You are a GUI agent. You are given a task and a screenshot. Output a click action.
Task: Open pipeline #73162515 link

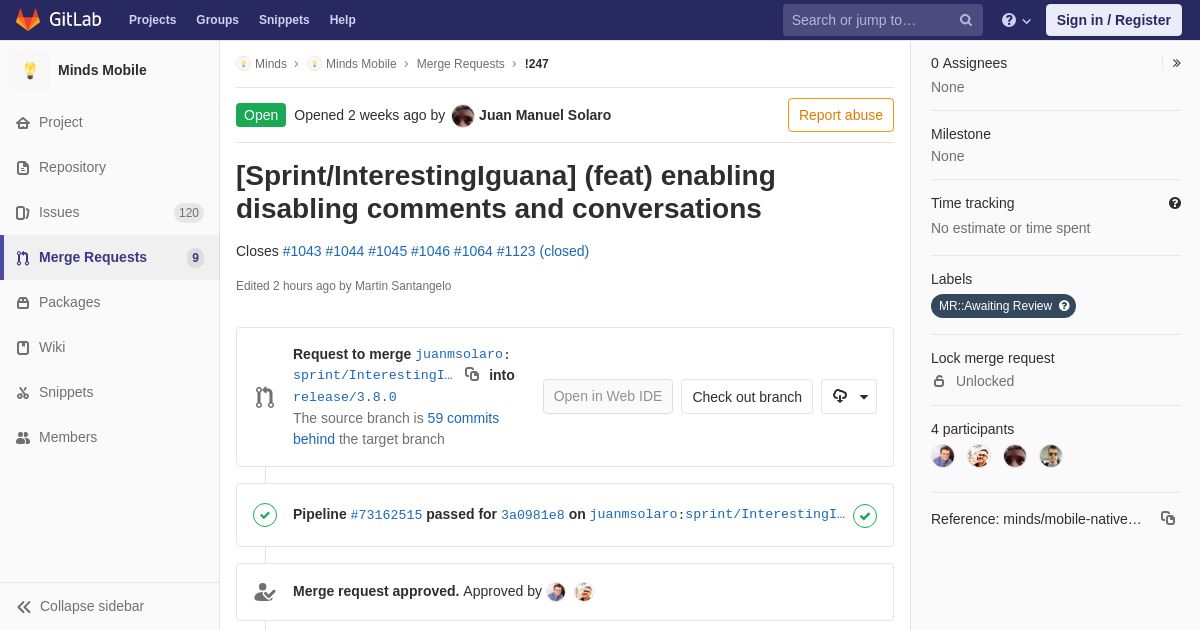(x=386, y=515)
